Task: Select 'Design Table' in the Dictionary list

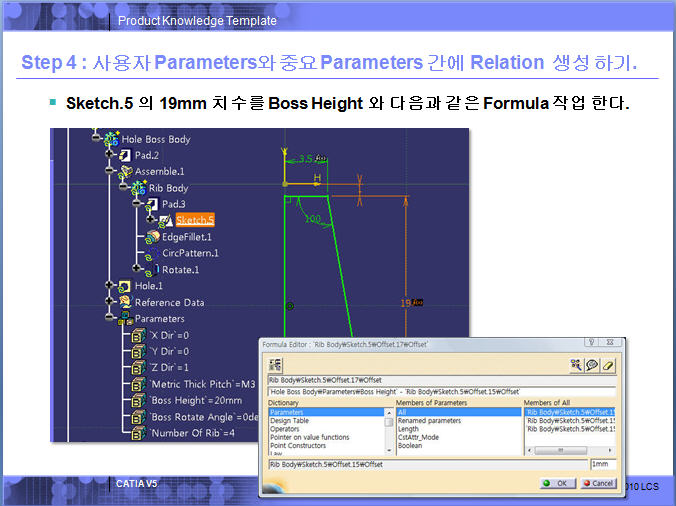Action: 290,421
